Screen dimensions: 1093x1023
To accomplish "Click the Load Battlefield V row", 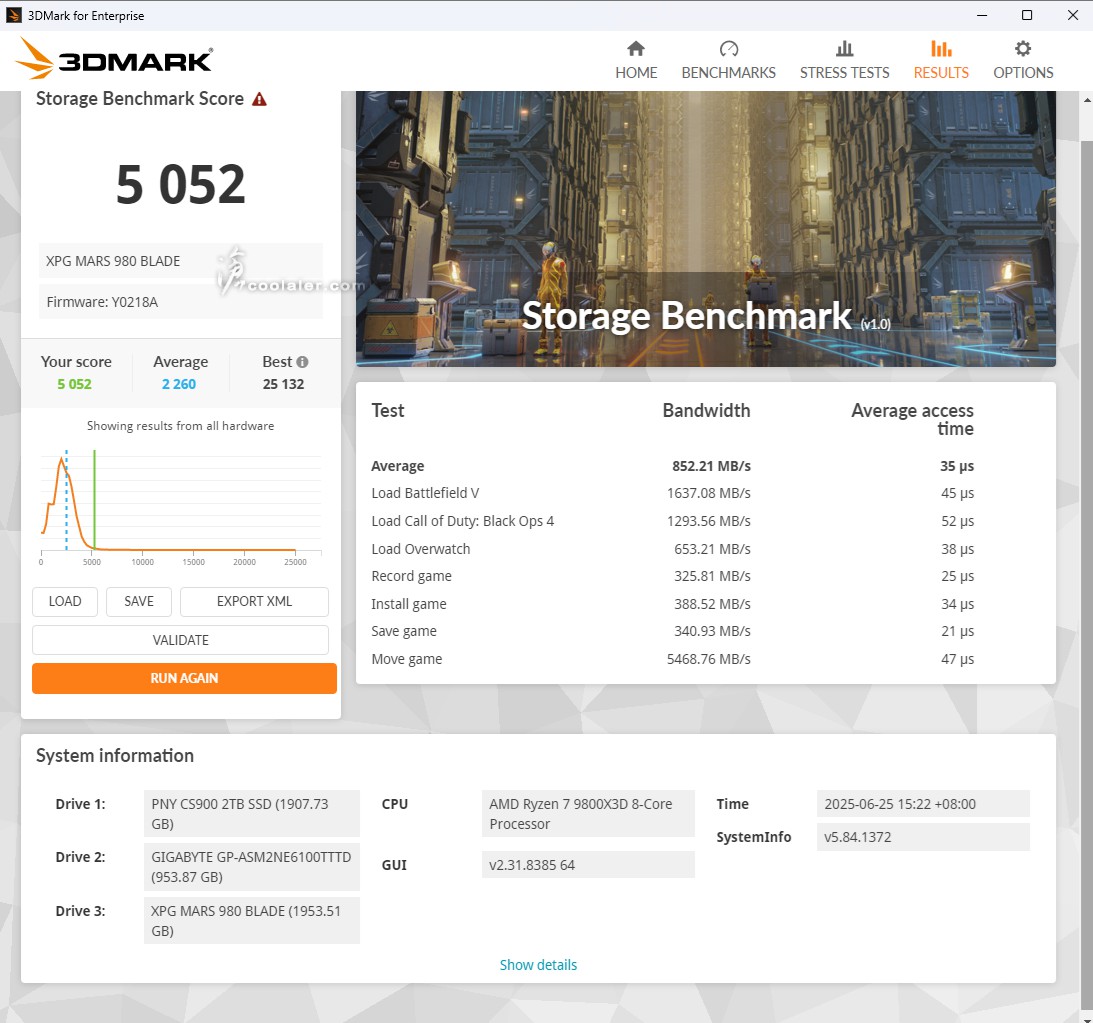I will pos(672,493).
